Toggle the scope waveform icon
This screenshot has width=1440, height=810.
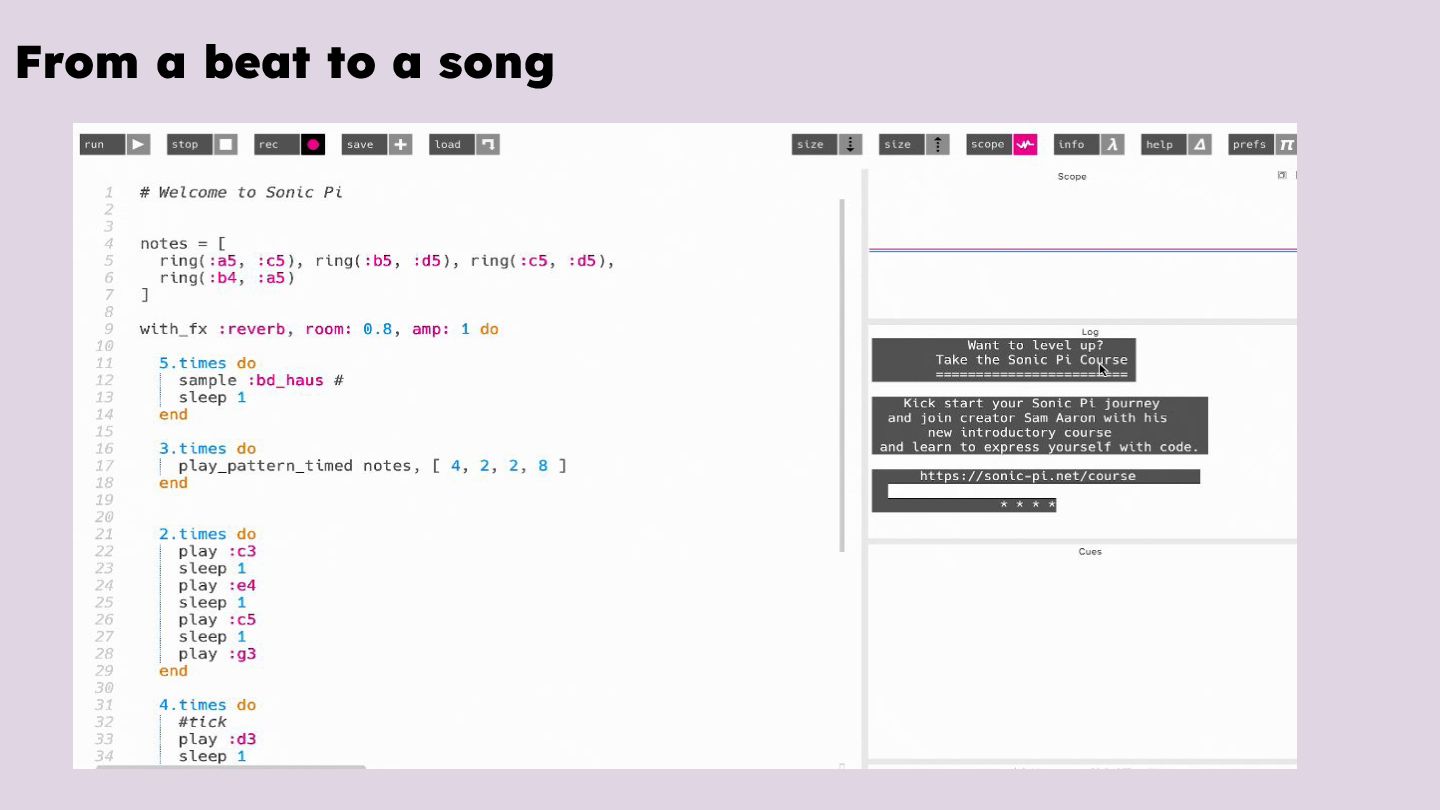click(x=1025, y=144)
